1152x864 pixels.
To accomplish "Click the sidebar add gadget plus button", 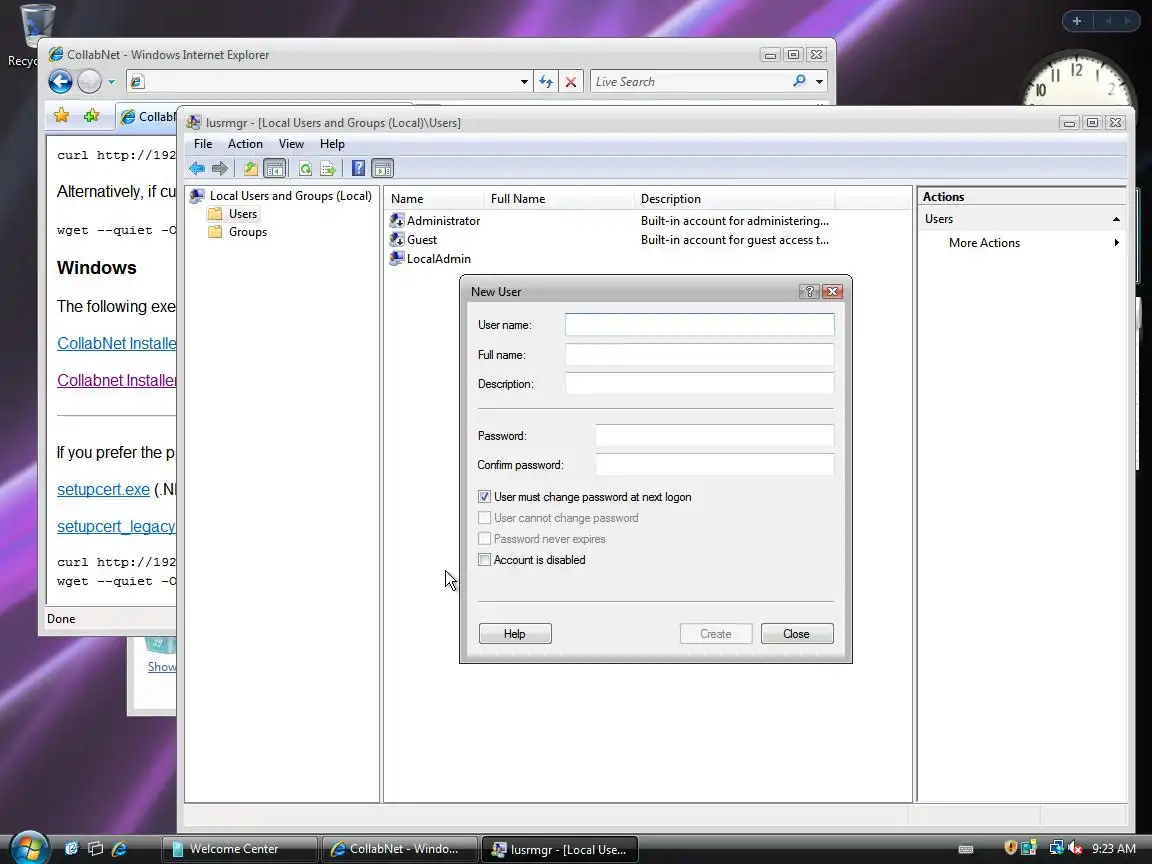I will point(1076,21).
